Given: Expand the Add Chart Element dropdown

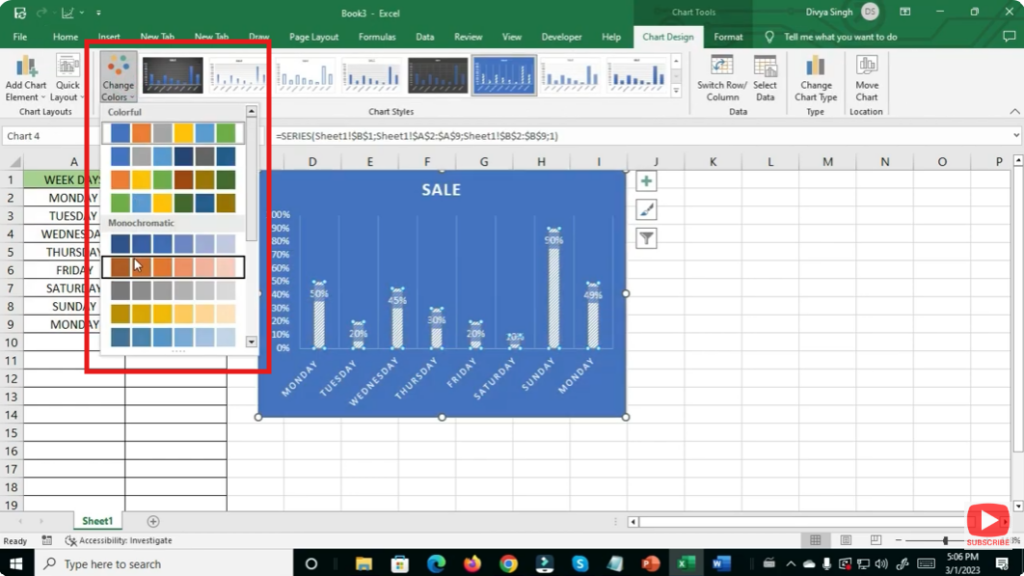Looking at the screenshot, I should tap(26, 78).
